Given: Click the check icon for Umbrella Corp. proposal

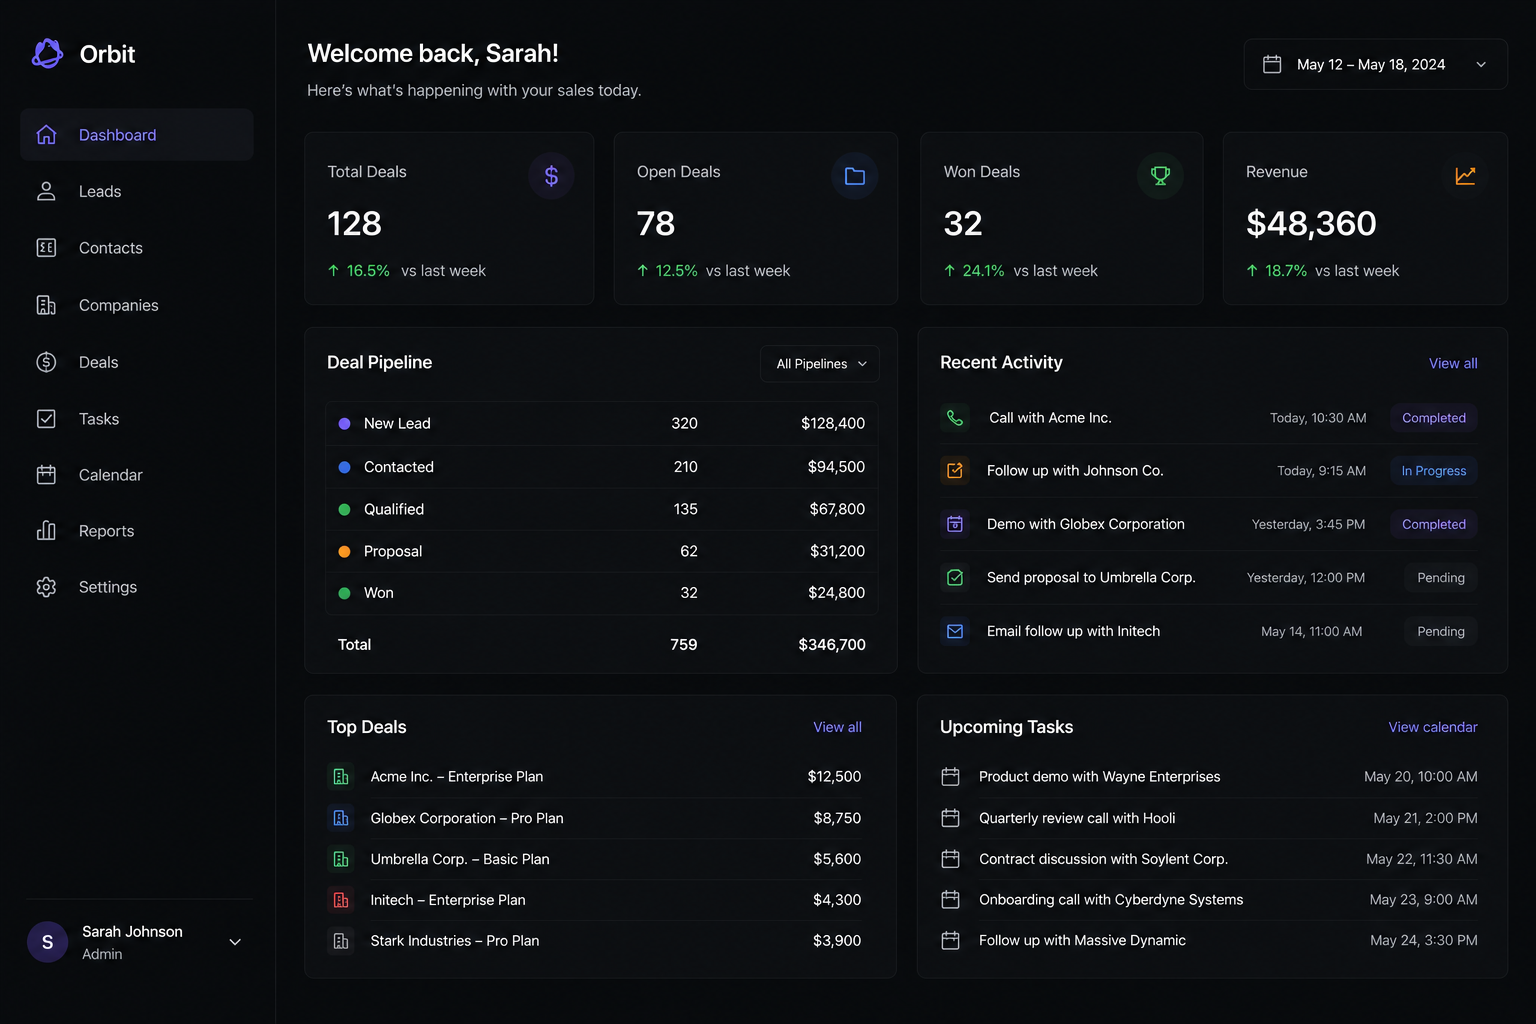Looking at the screenshot, I should tap(955, 578).
